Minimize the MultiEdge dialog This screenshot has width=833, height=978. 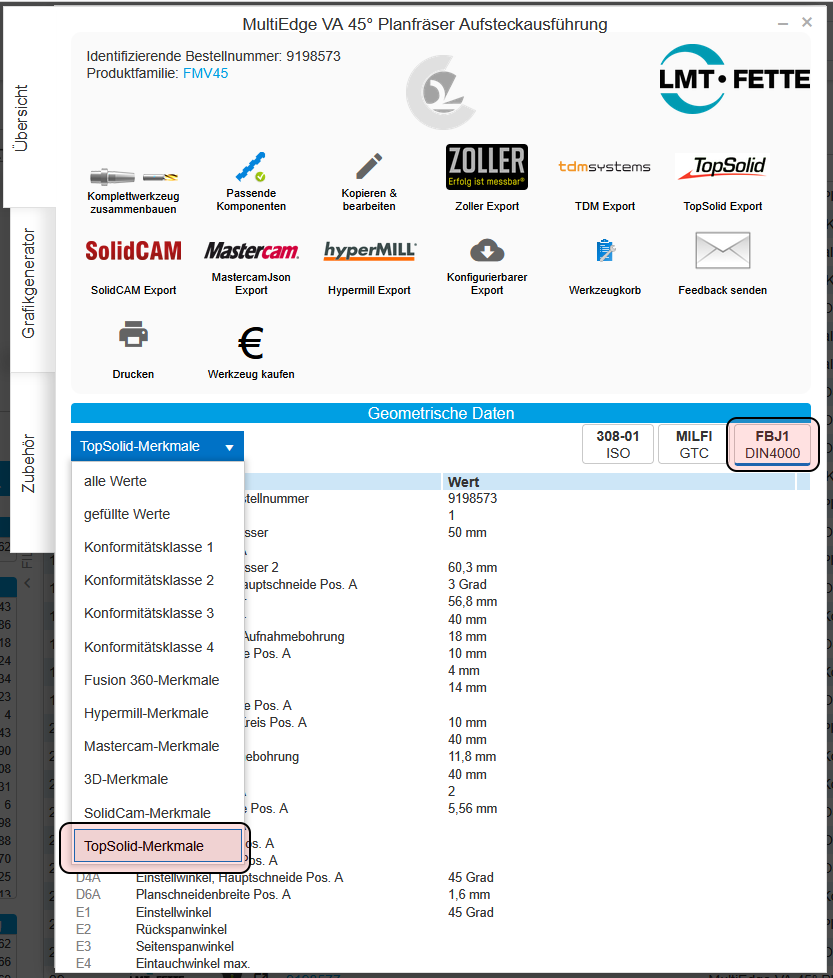783,23
